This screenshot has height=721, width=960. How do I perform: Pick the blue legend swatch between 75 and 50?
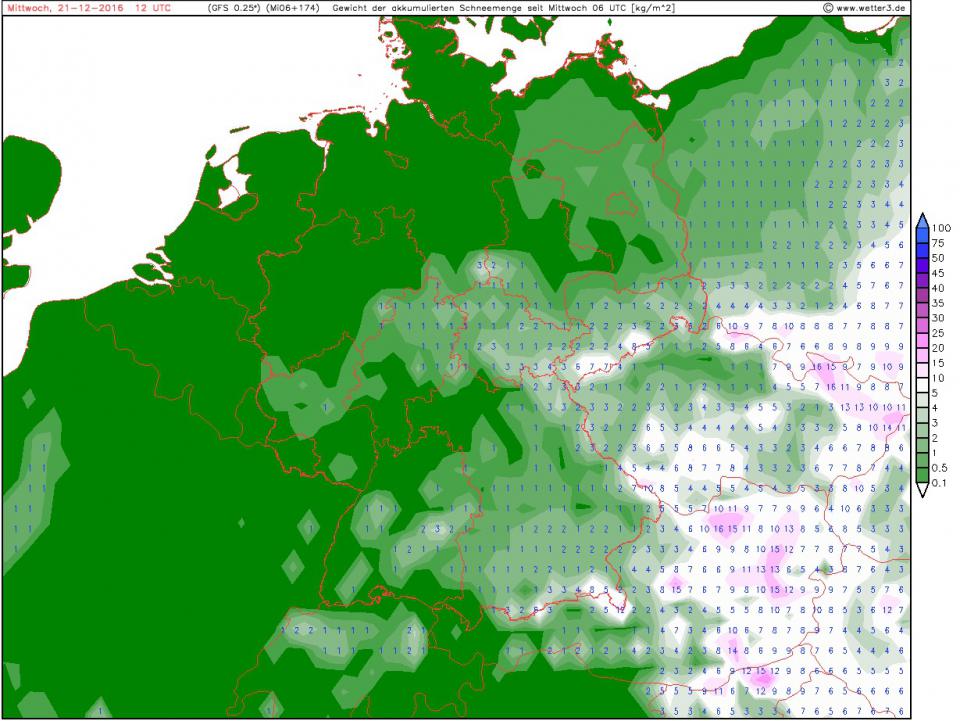click(x=923, y=250)
